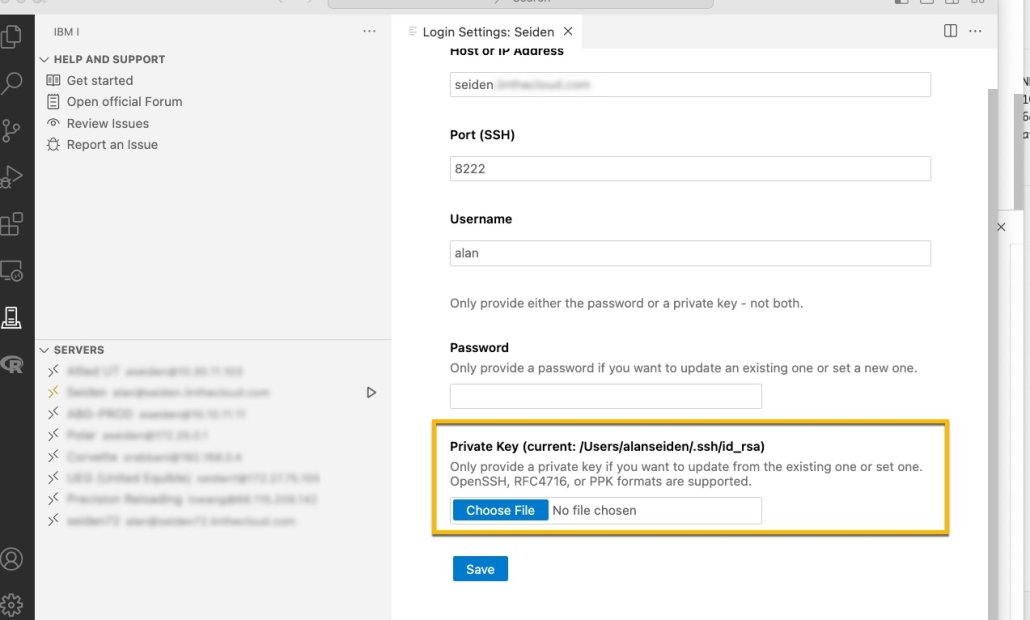Click inside the Password input field
The width and height of the screenshot is (1030, 620).
click(606, 396)
